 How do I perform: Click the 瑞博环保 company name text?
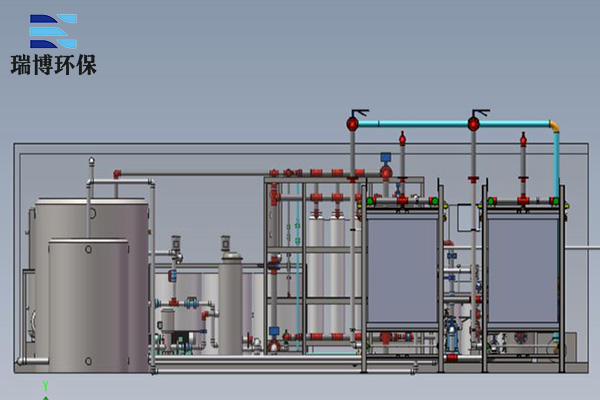60,66
